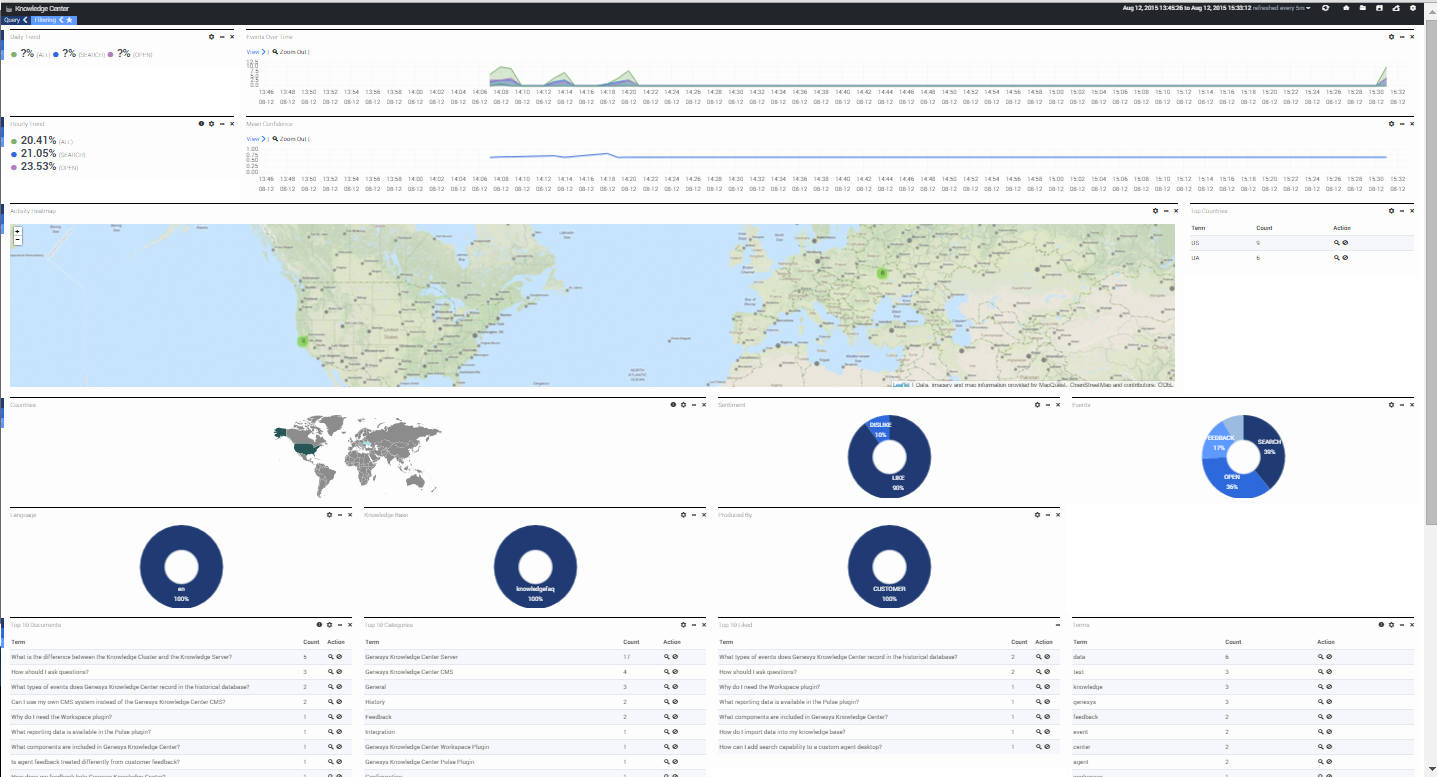The image size is (1437, 777).
Task: Click magnifier filter icon for US row
Action: [x=1336, y=243]
